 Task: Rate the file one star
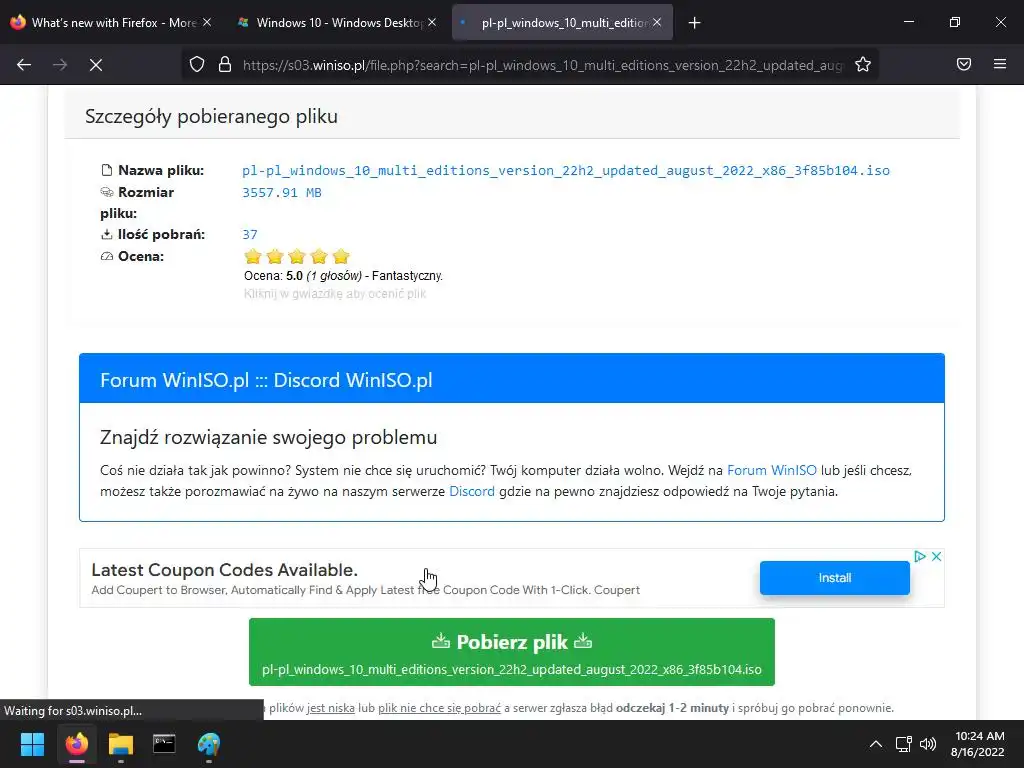coord(253,256)
